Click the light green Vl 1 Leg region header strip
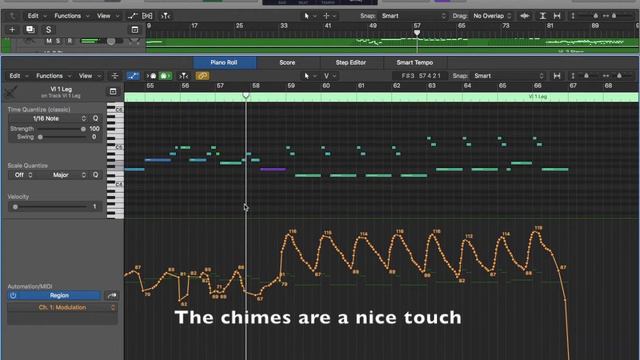 click(x=381, y=97)
